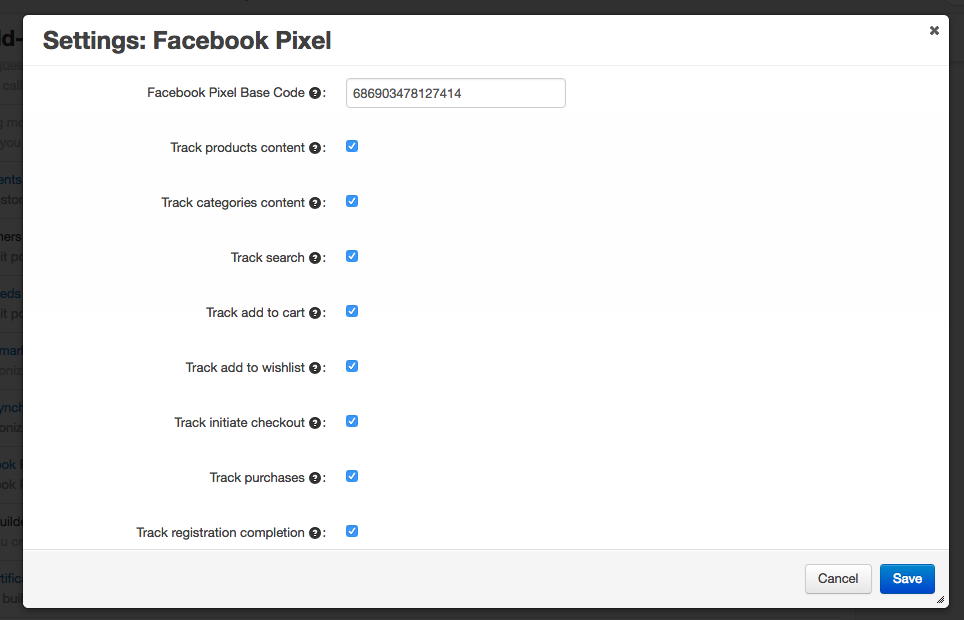This screenshot has height=620, width=964.
Task: Show help for Track products content
Action: coord(315,148)
